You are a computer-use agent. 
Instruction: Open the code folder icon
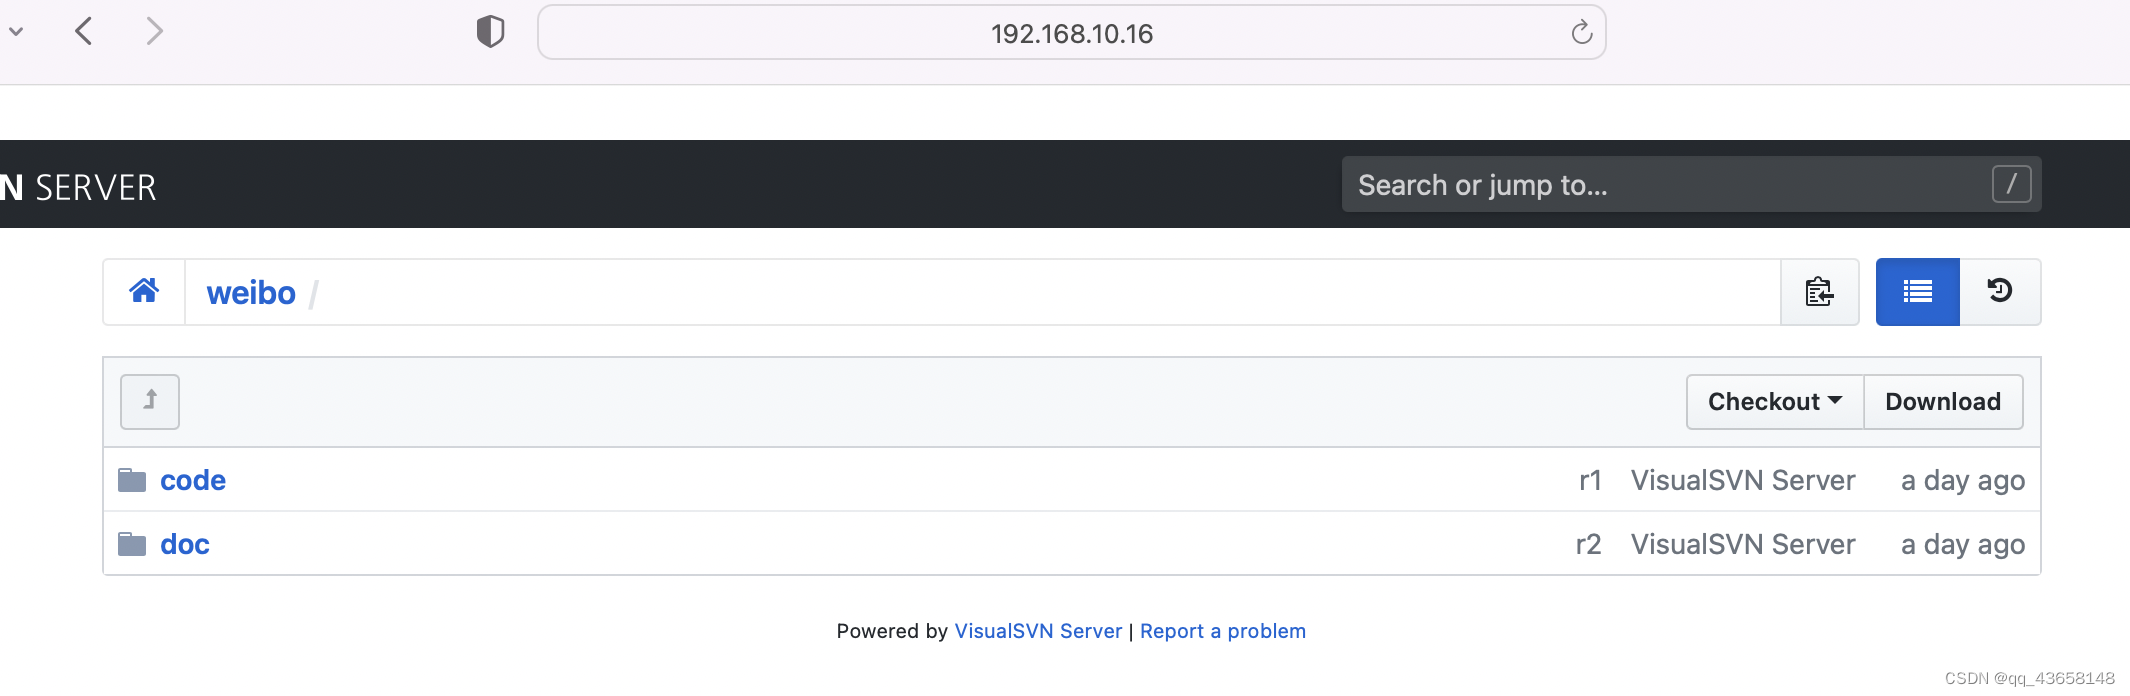pyautogui.click(x=132, y=480)
